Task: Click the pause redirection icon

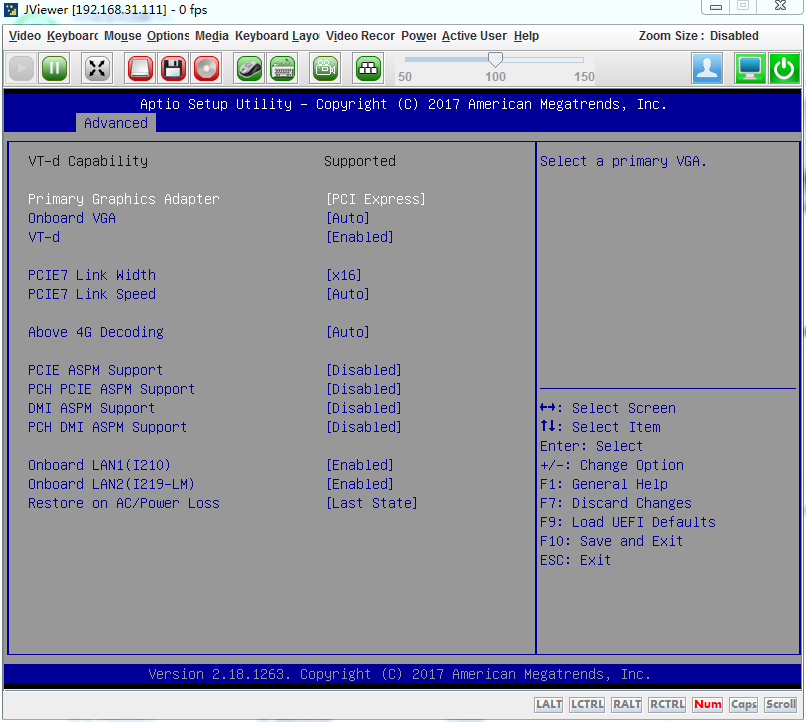Action: click(x=54, y=68)
